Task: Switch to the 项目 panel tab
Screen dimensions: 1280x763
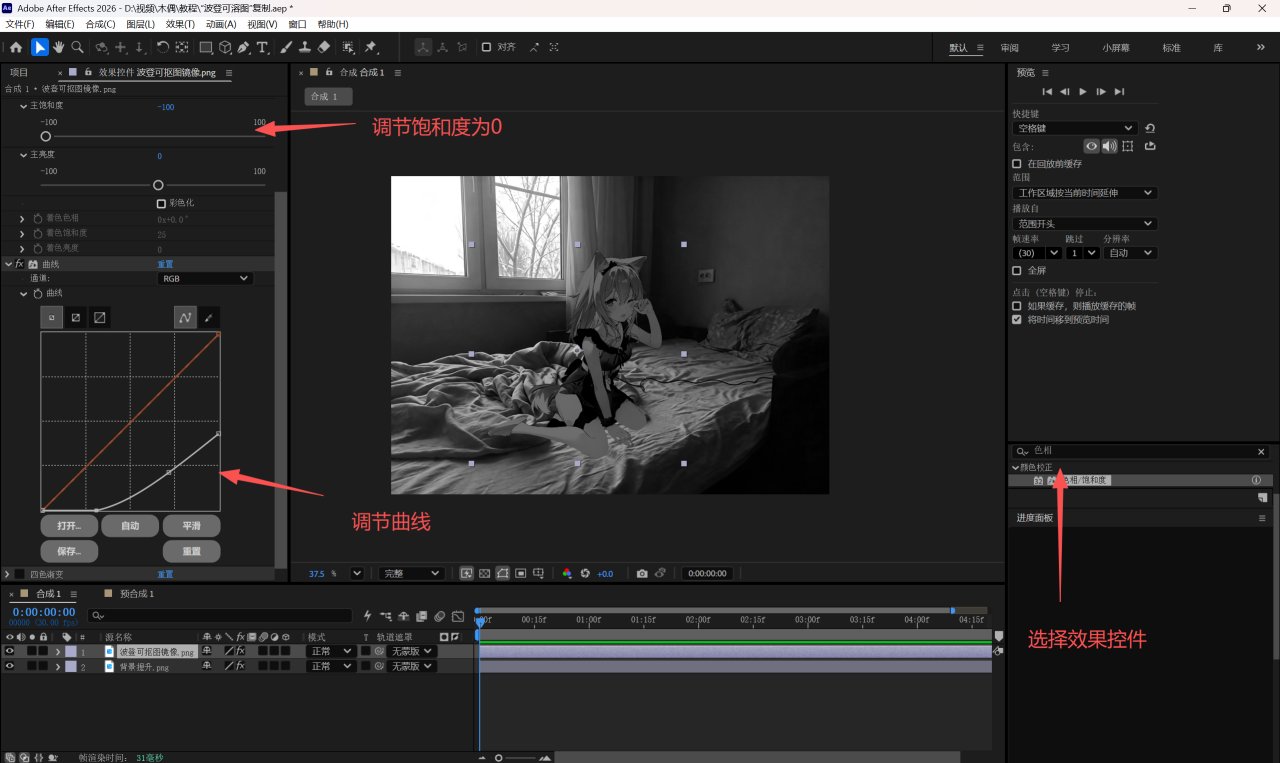Action: 19,73
